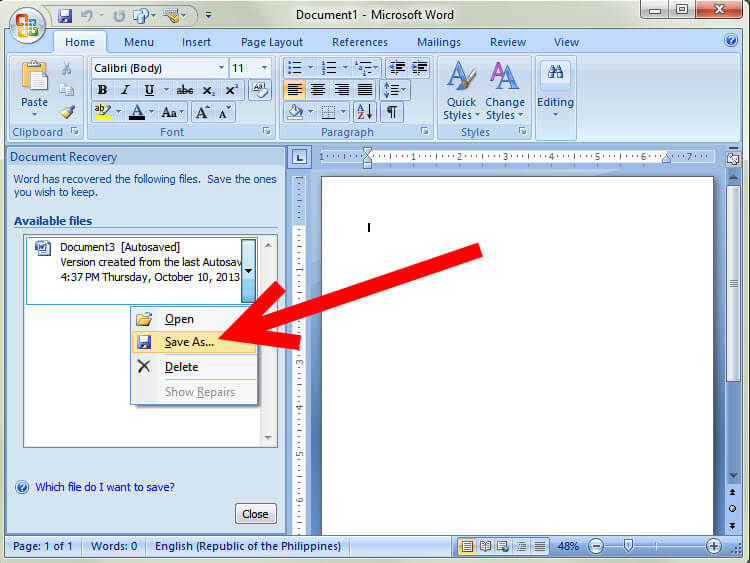Open the Office Button menu

[x=27, y=25]
